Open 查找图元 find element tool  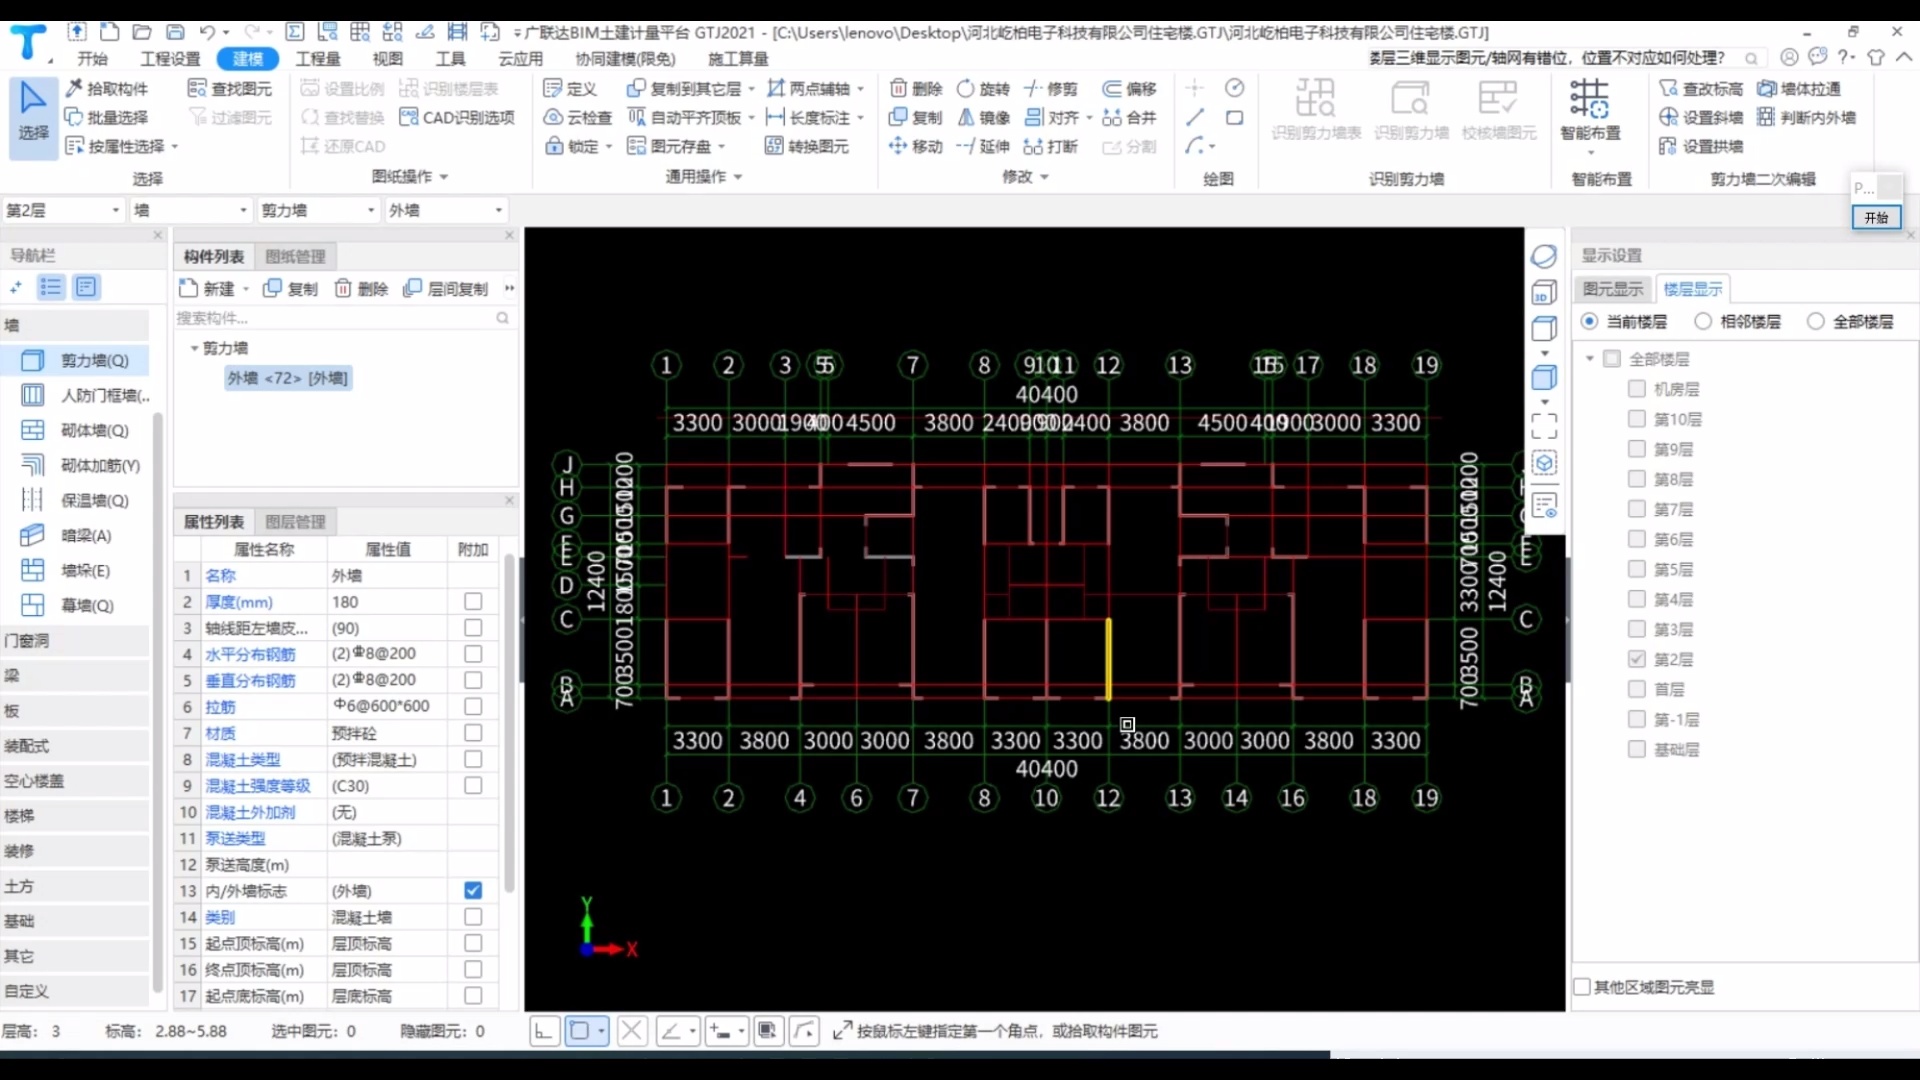pyautogui.click(x=230, y=88)
